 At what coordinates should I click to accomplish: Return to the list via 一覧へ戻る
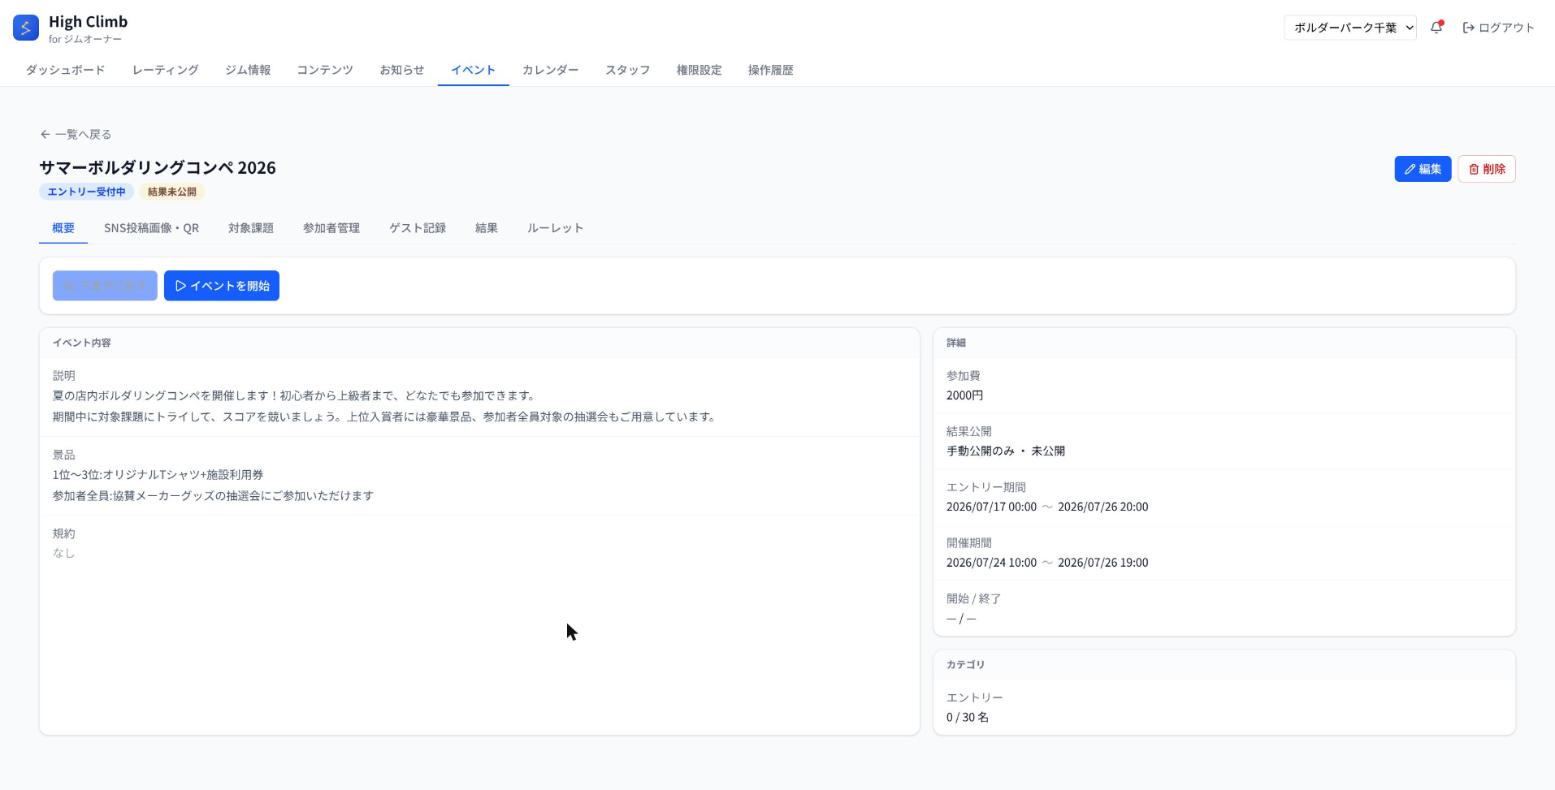76,134
